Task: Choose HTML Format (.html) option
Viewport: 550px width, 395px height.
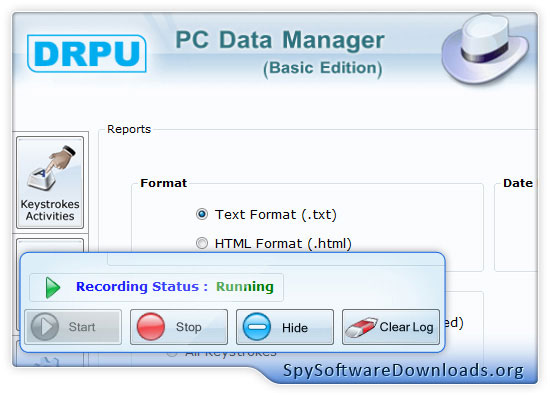Action: pyautogui.click(x=202, y=243)
